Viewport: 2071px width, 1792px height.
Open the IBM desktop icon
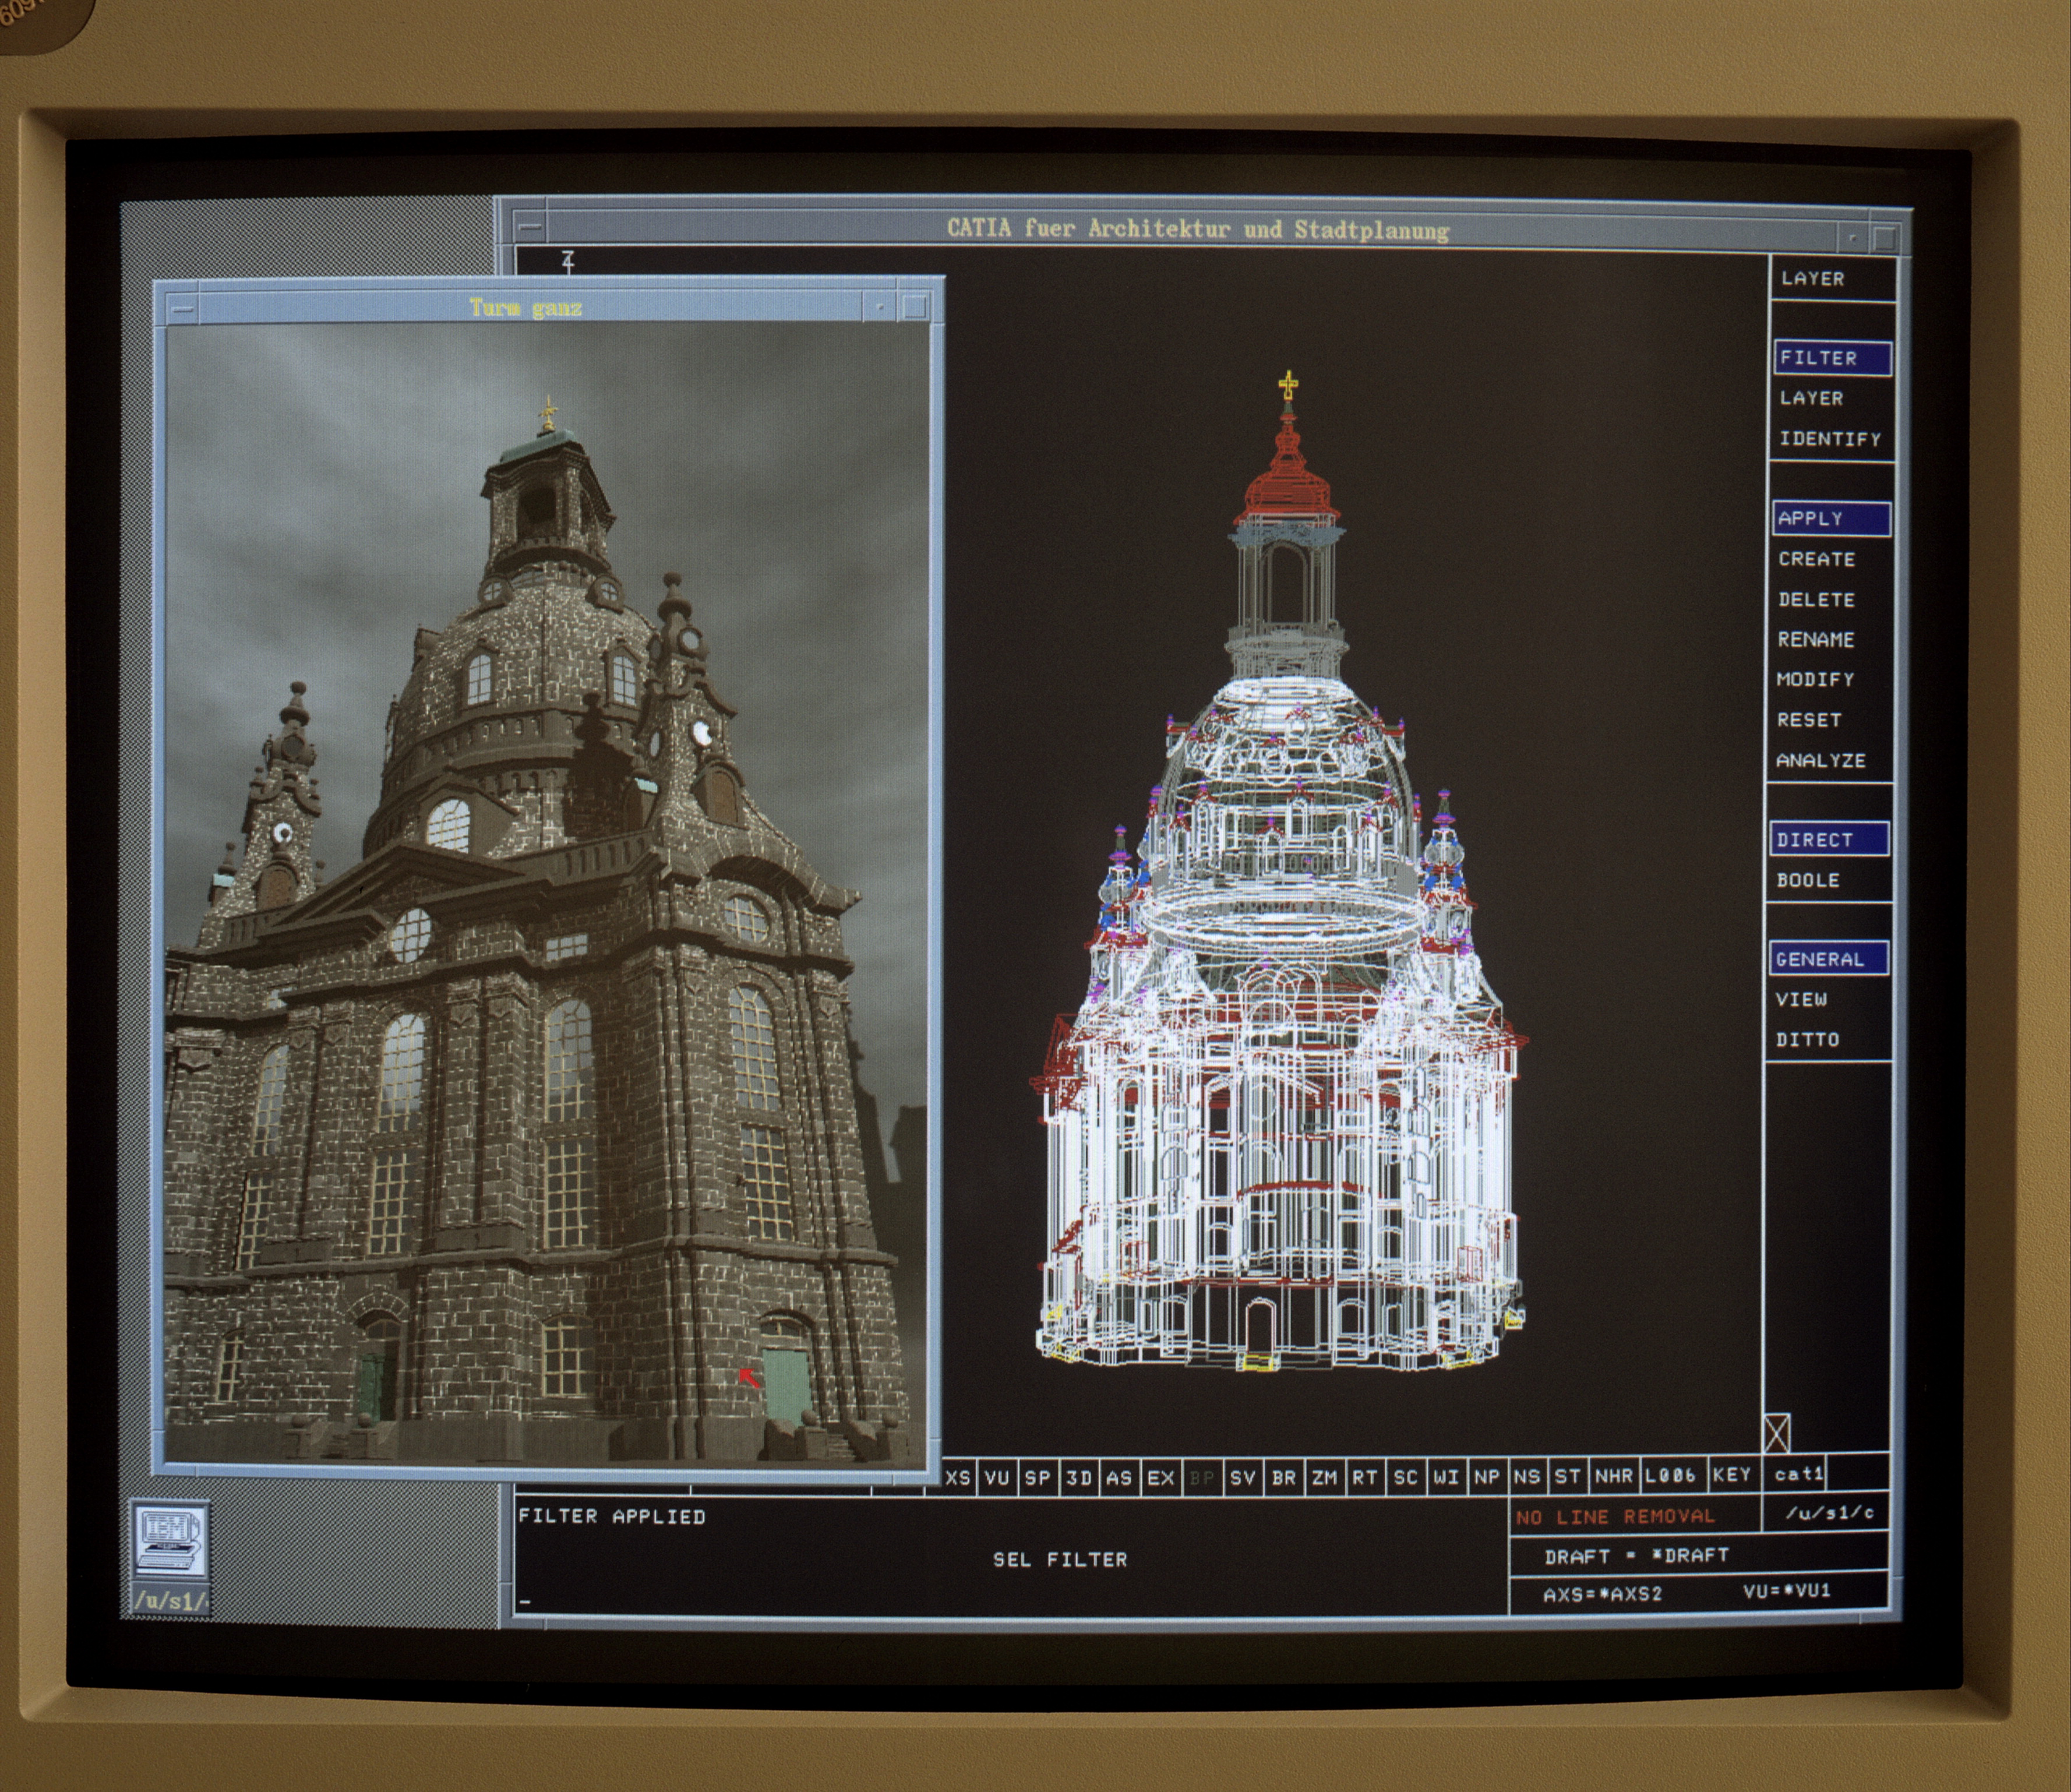(171, 1541)
